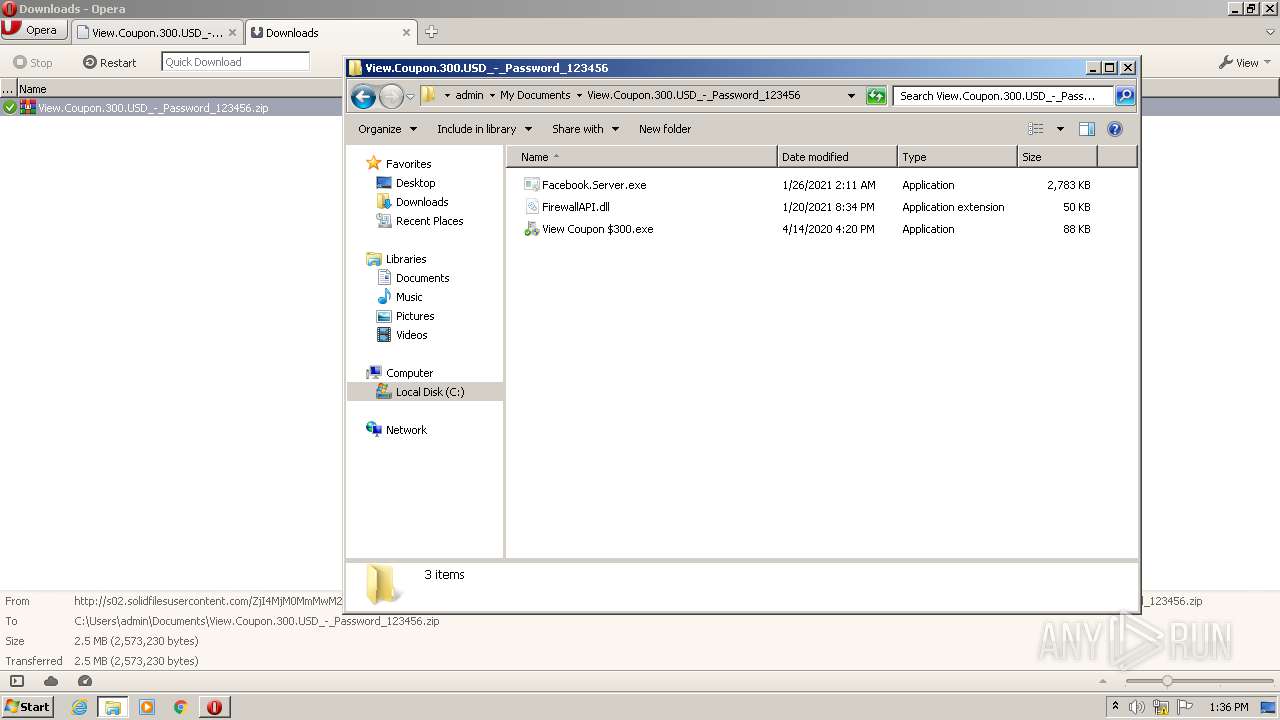Click the Opera Turbo icon in status bar

point(84,681)
